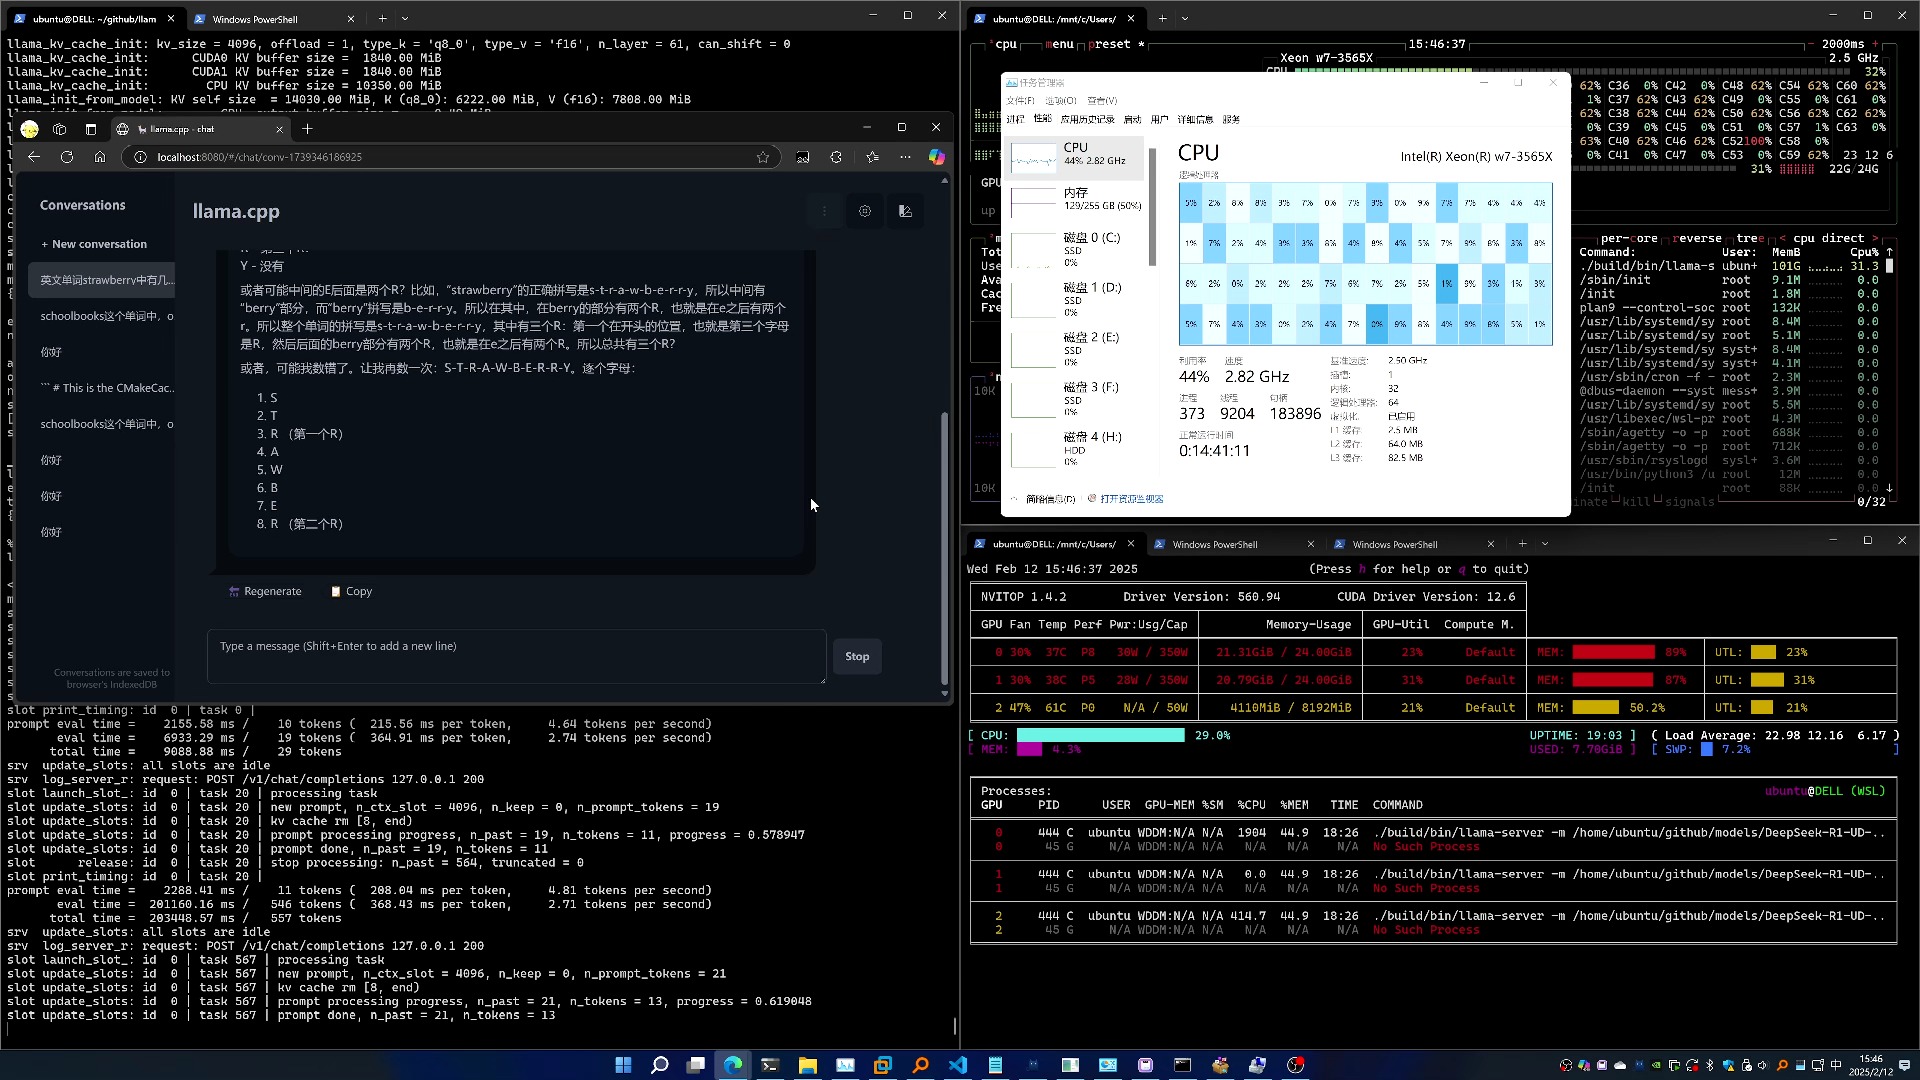This screenshot has width=1920, height=1080.
Task: Select 磁盘 0 (C:) in Task Manager
Action: 1076,250
